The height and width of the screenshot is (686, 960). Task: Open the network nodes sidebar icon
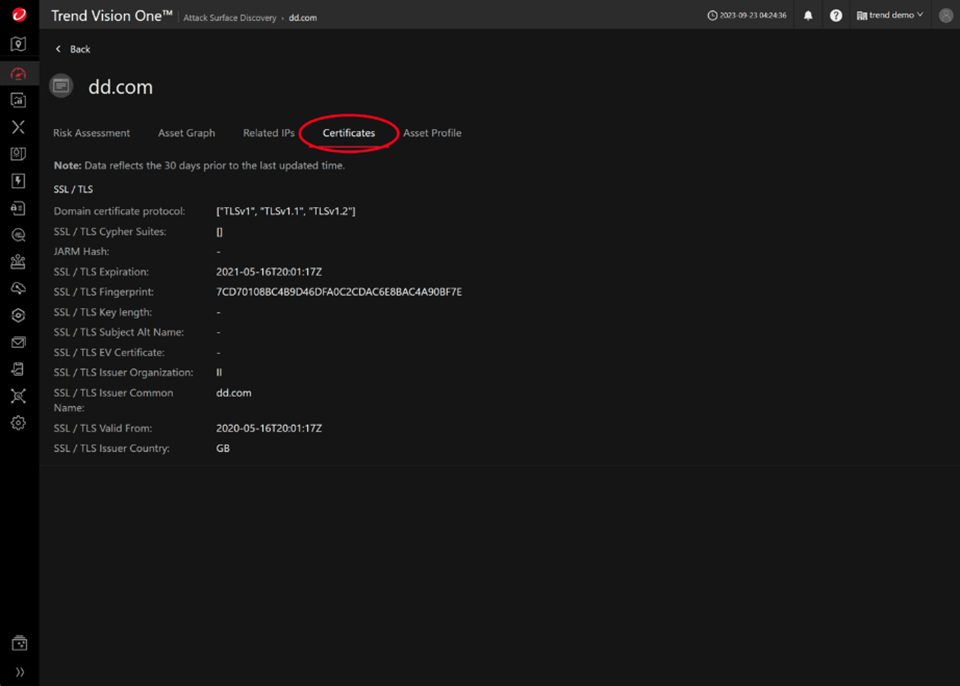(x=18, y=396)
